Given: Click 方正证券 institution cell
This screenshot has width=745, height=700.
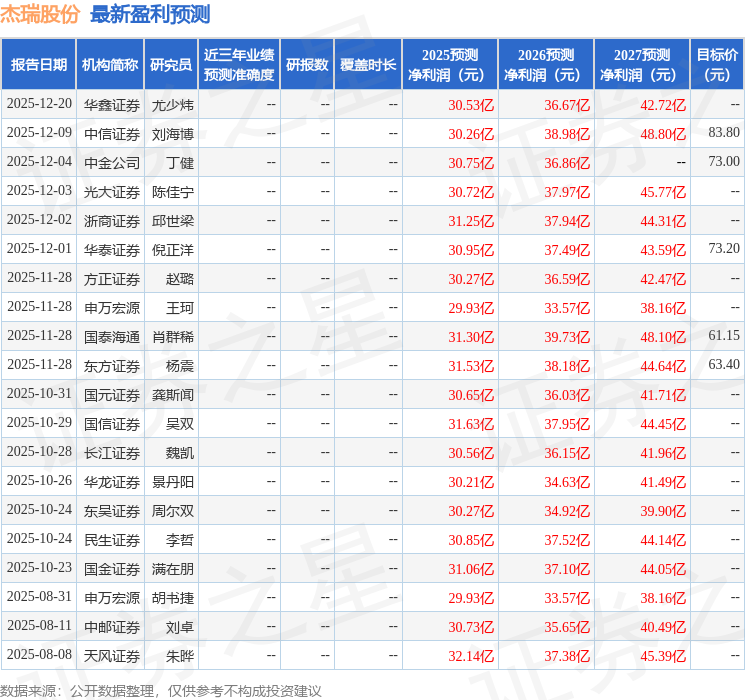Looking at the screenshot, I should click(112, 279).
